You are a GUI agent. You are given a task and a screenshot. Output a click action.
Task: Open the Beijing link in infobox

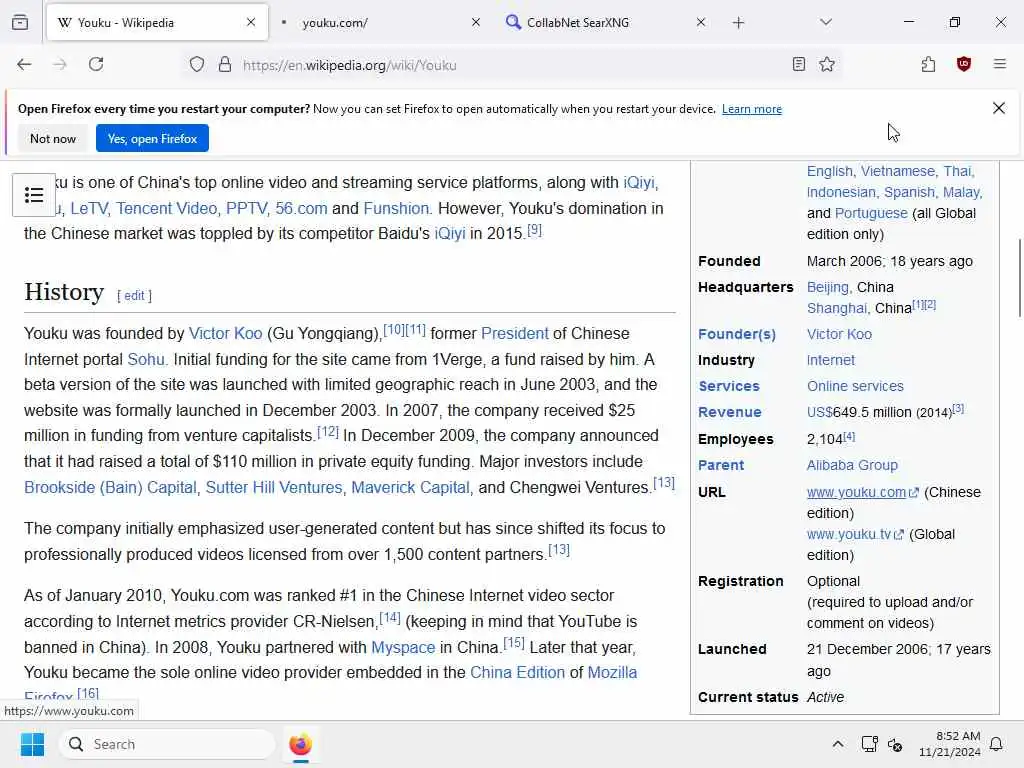[827, 287]
